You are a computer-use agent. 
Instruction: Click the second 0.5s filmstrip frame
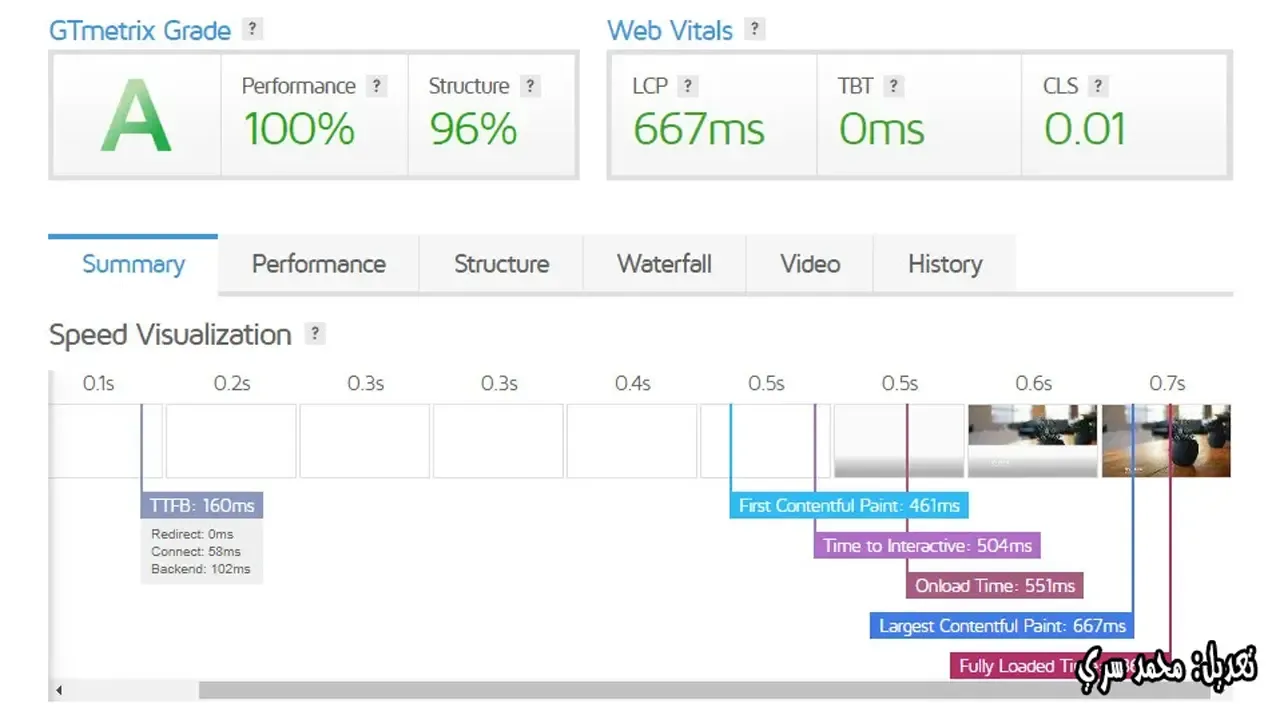(899, 441)
